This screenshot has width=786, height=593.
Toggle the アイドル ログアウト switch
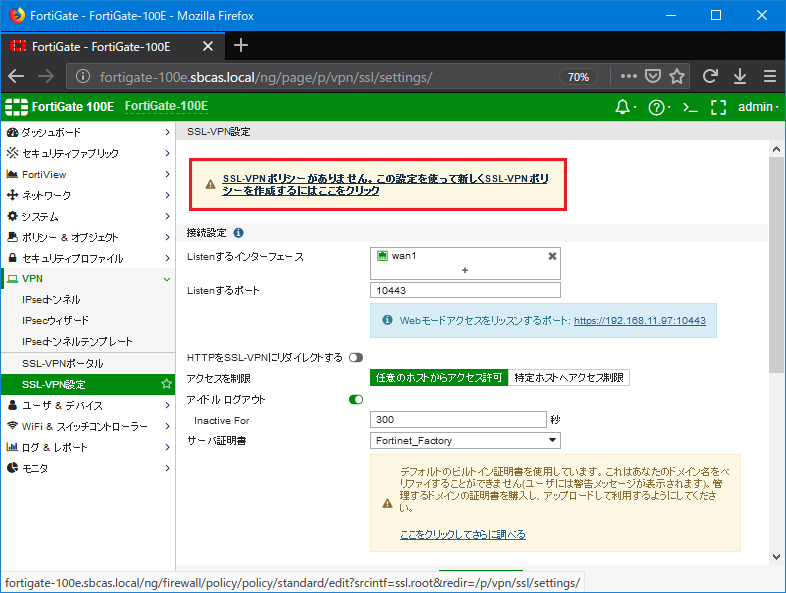(356, 400)
